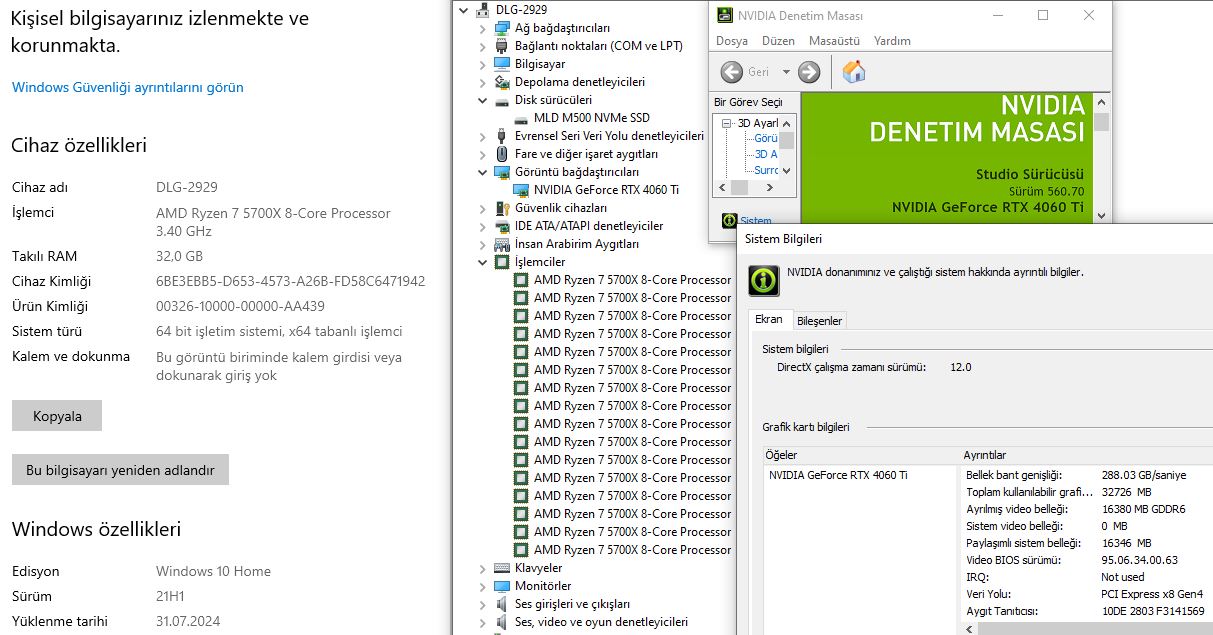Go back with the Geri arrow button

732,72
